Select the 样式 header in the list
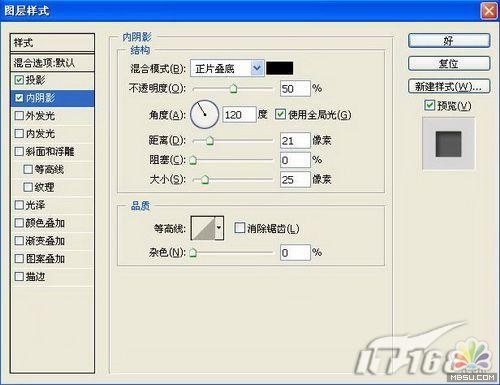 (52, 43)
